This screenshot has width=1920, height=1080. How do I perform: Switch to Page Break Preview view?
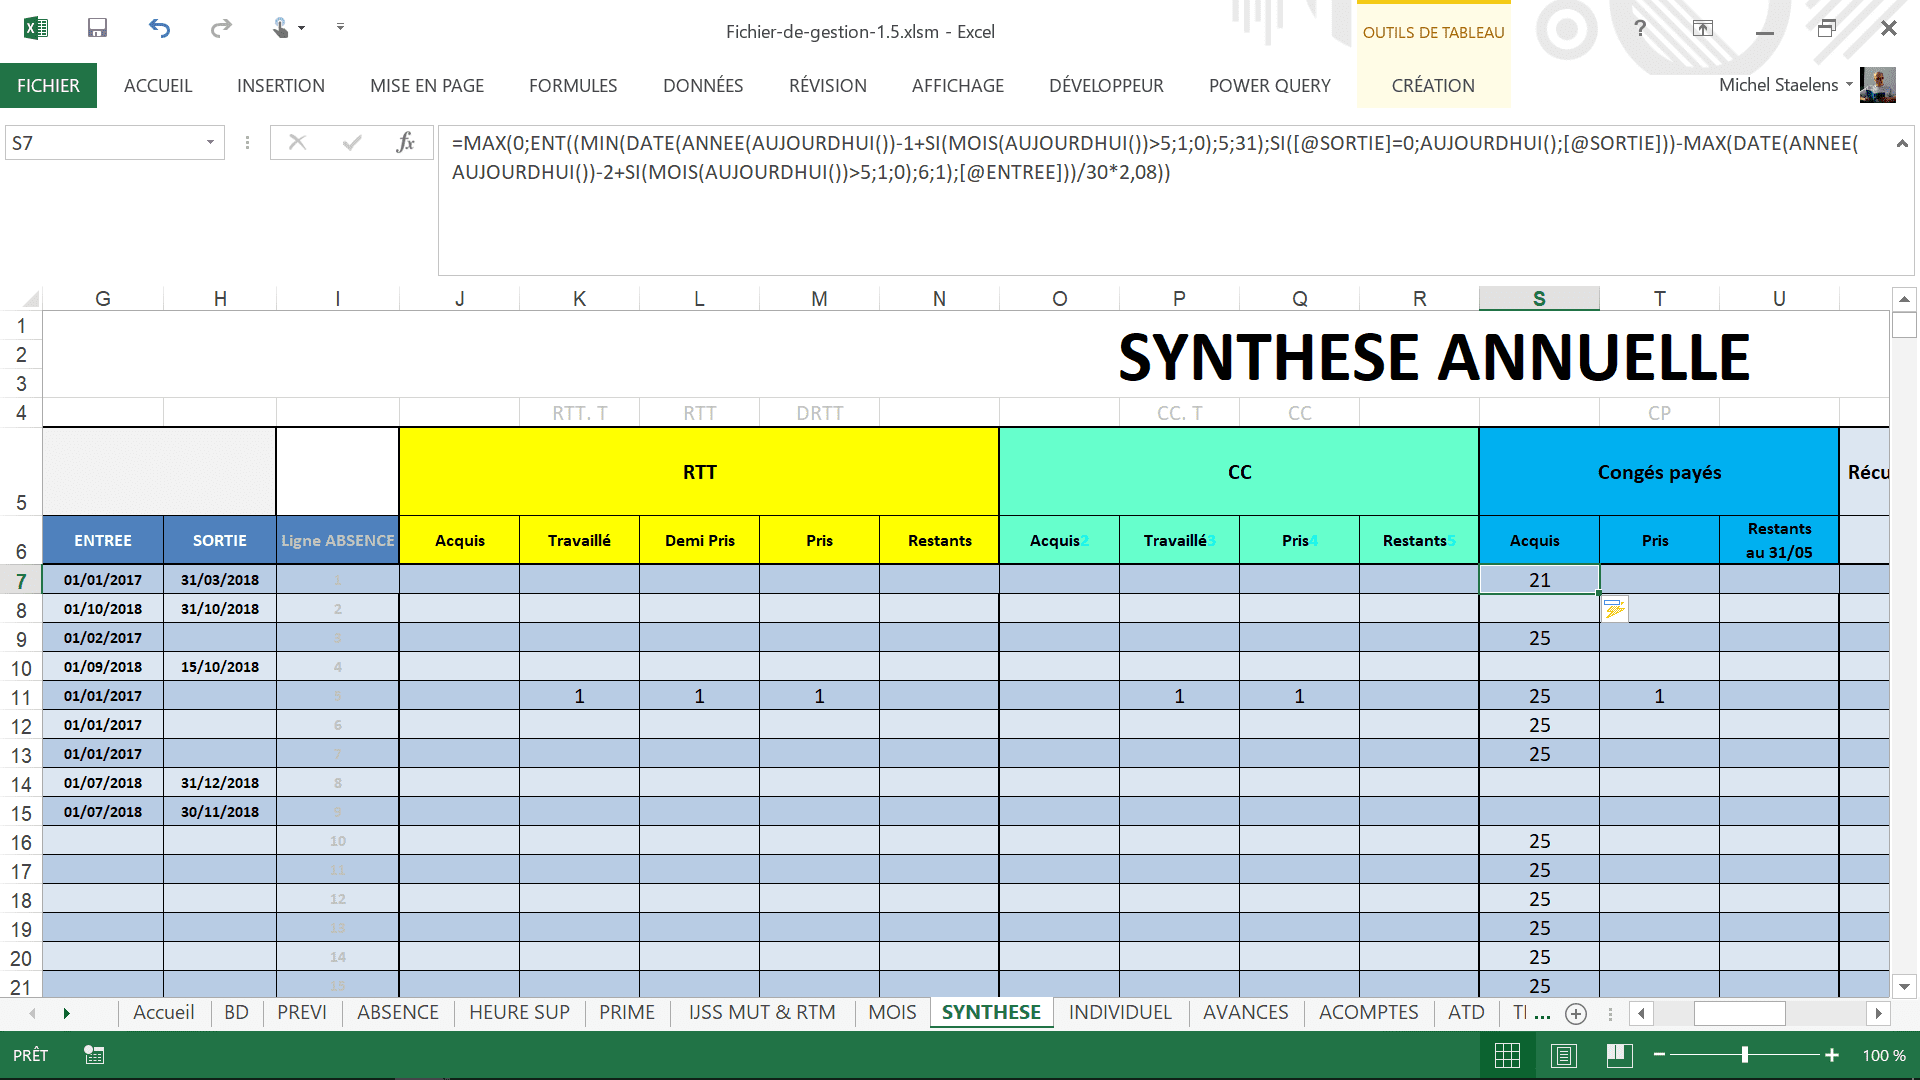point(1619,1055)
